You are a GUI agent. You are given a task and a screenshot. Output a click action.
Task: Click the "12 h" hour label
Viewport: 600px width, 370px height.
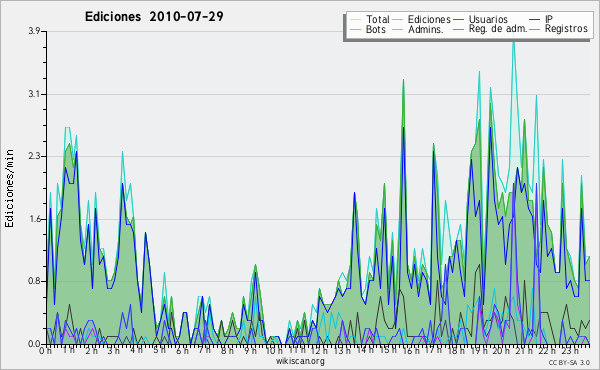click(x=319, y=350)
